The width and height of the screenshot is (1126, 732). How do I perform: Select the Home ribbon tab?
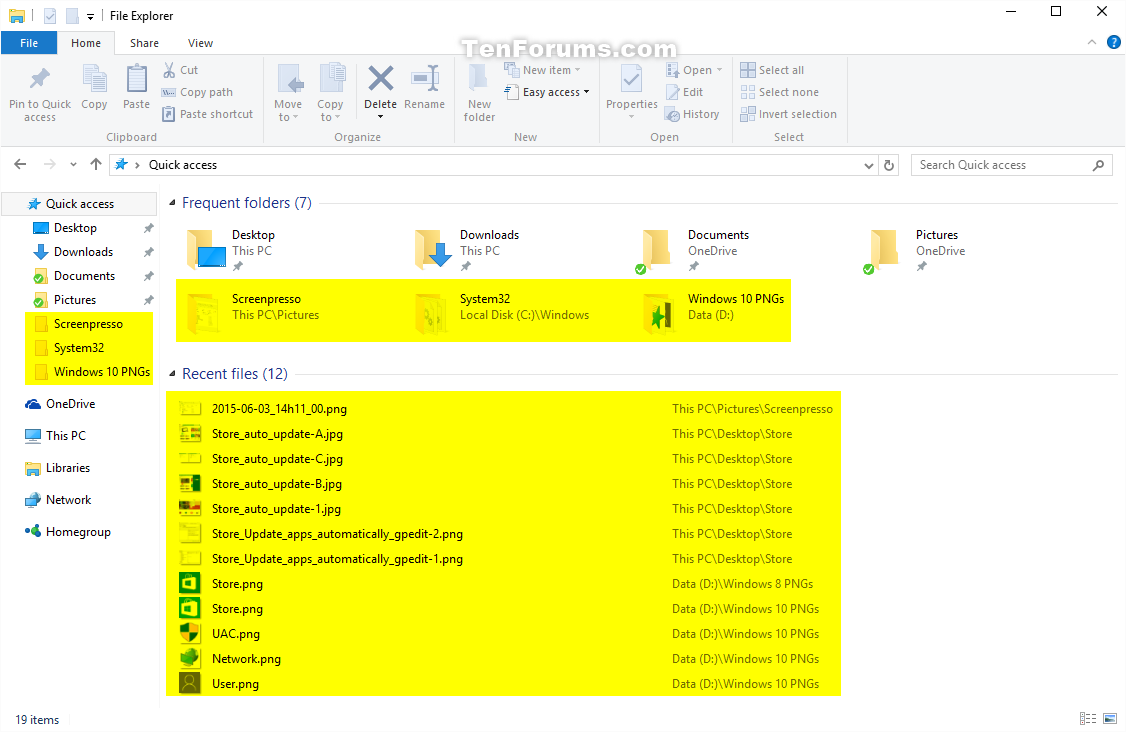click(86, 43)
